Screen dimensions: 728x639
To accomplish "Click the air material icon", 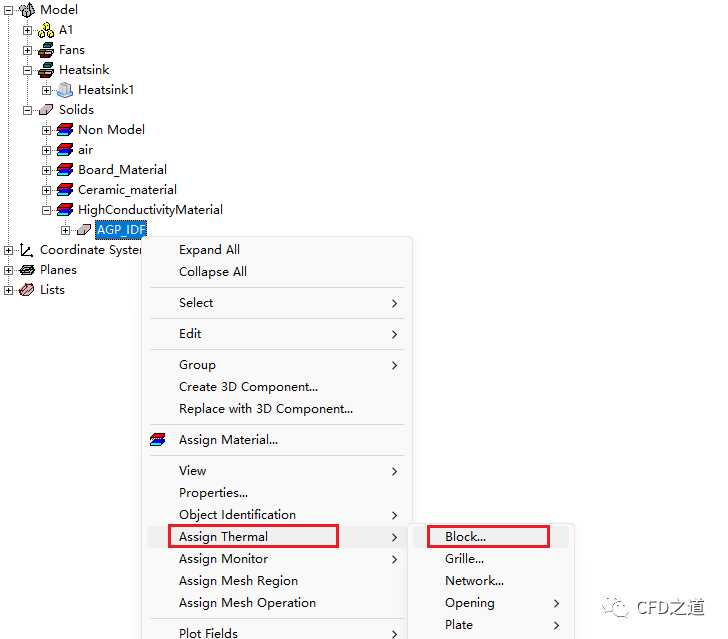I will coord(65,150).
